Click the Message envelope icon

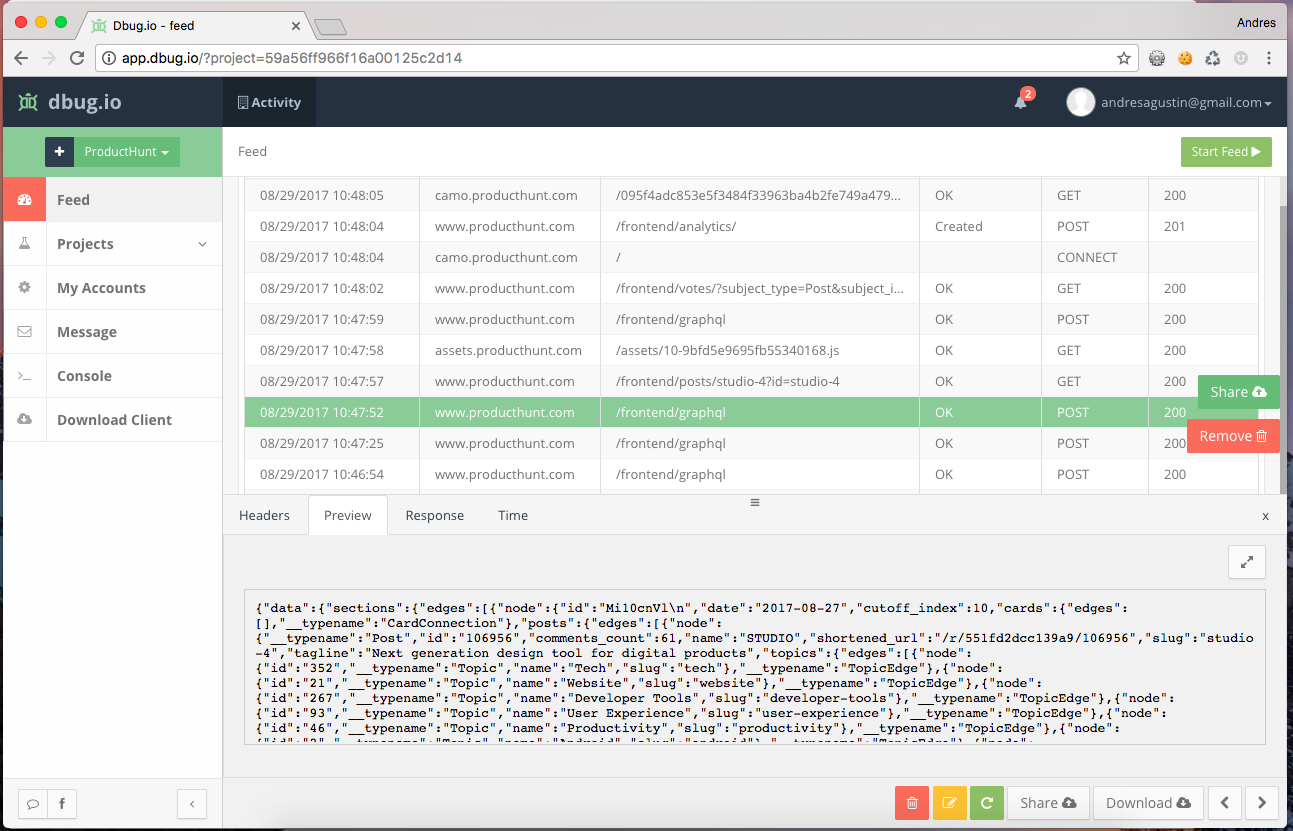25,331
